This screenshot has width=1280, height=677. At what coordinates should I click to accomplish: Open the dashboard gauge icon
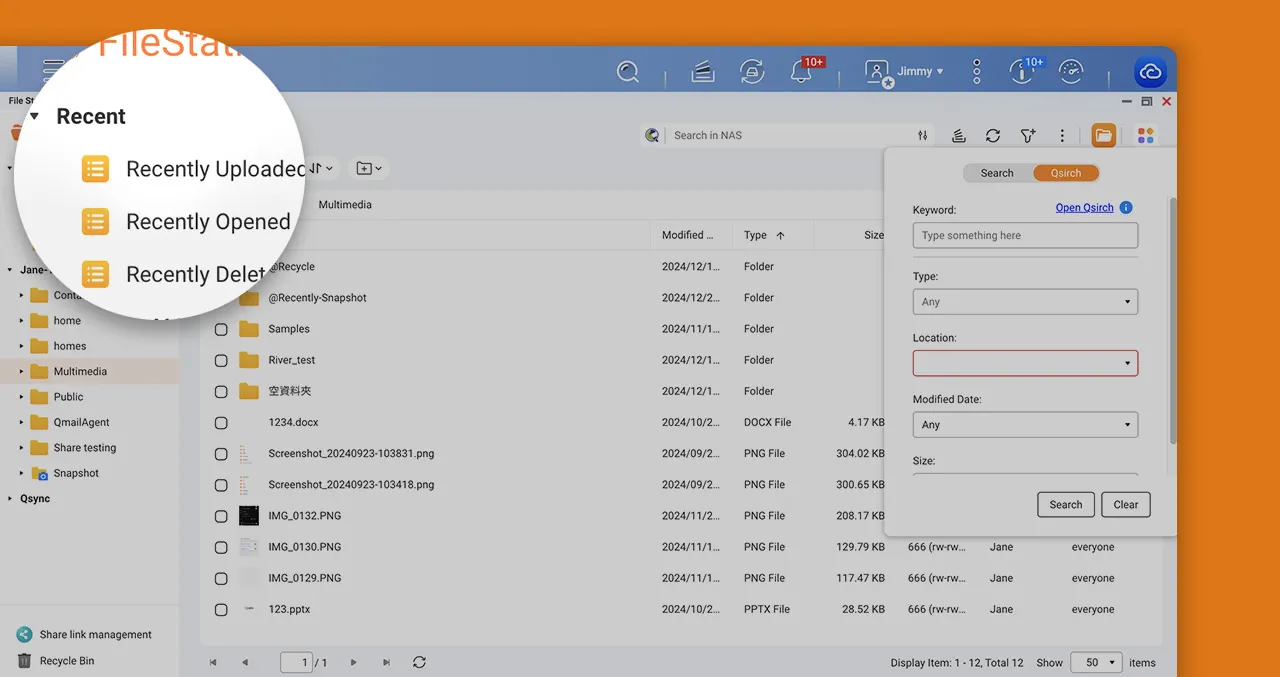click(1071, 72)
